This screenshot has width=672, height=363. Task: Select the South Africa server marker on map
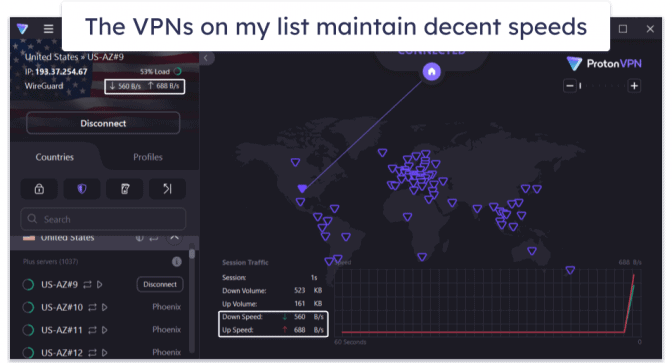pos(422,257)
